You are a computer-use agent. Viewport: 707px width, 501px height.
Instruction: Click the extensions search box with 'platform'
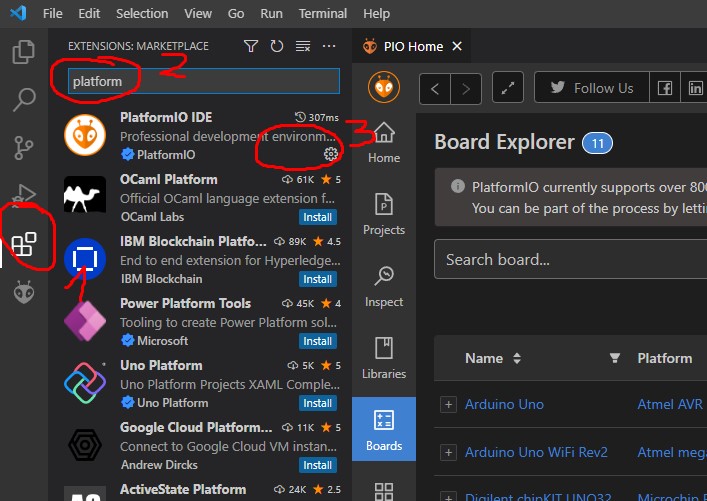(204, 81)
